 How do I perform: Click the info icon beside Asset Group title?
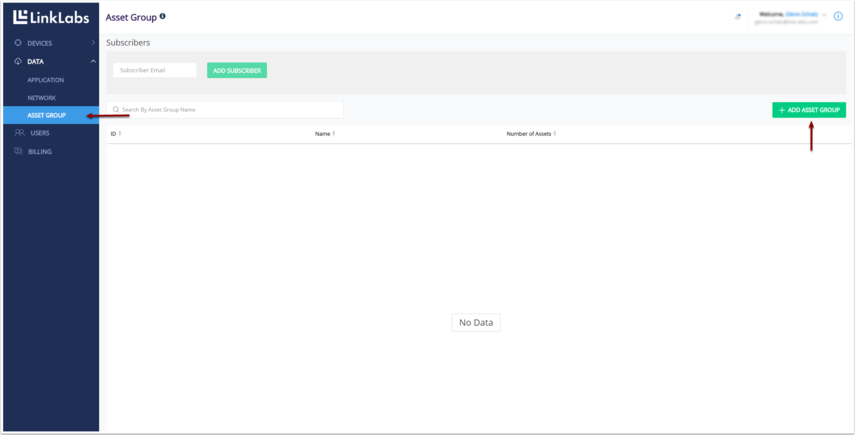[163, 17]
